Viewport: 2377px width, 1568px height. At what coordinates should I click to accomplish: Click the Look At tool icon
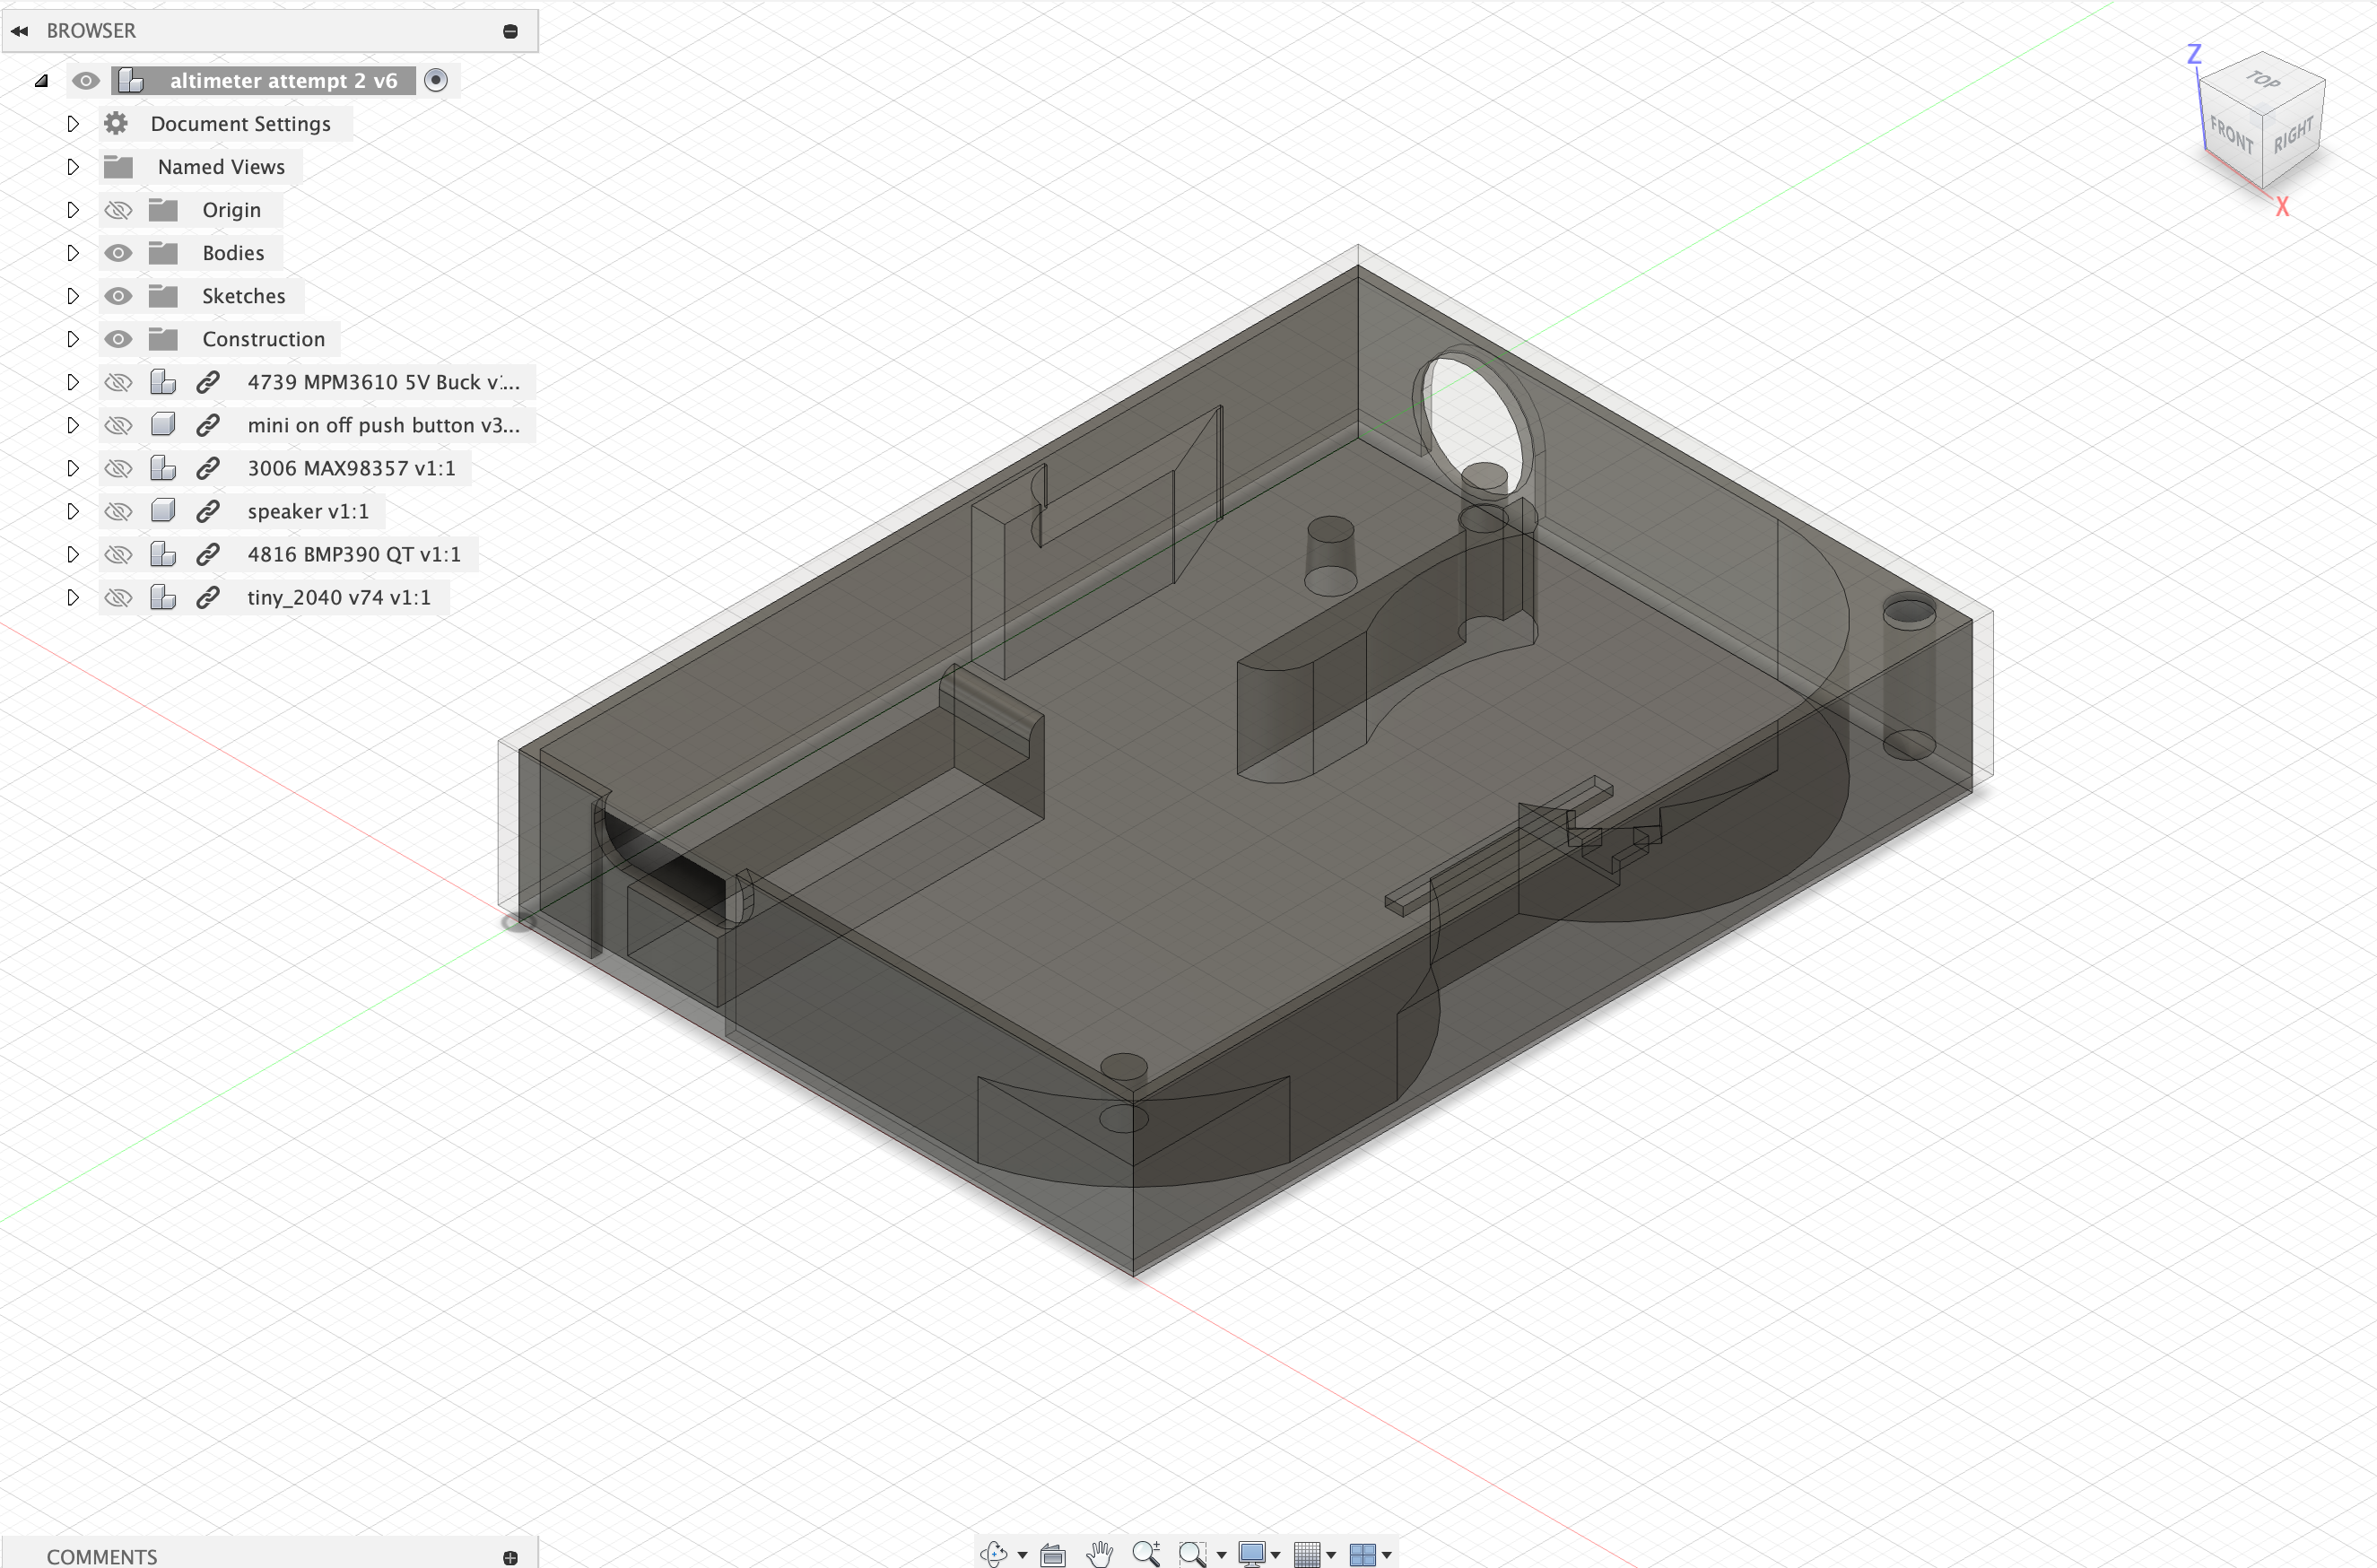pyautogui.click(x=1053, y=1554)
